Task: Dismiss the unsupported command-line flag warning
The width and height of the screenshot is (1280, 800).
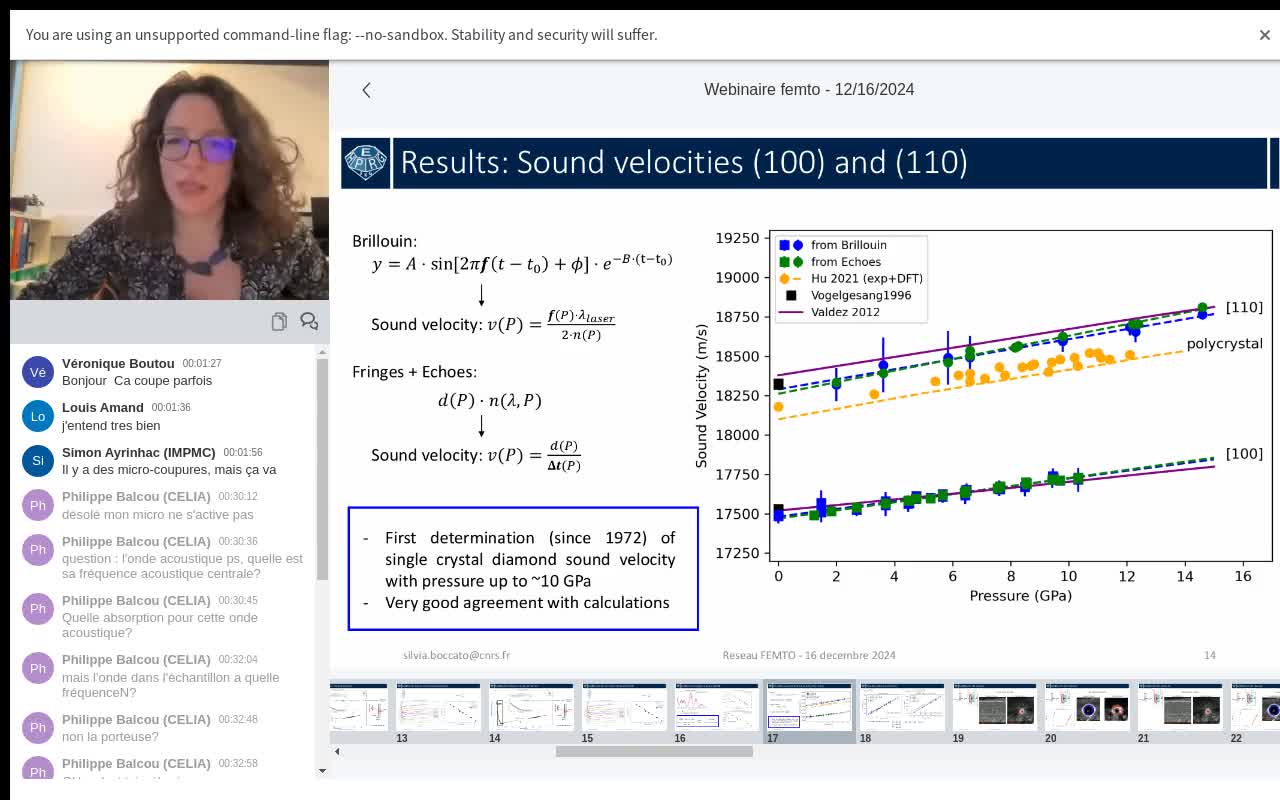Action: [1264, 35]
